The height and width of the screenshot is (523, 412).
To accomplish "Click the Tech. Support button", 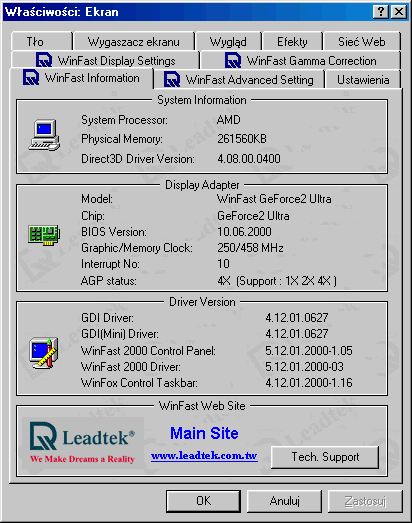I will tap(325, 457).
